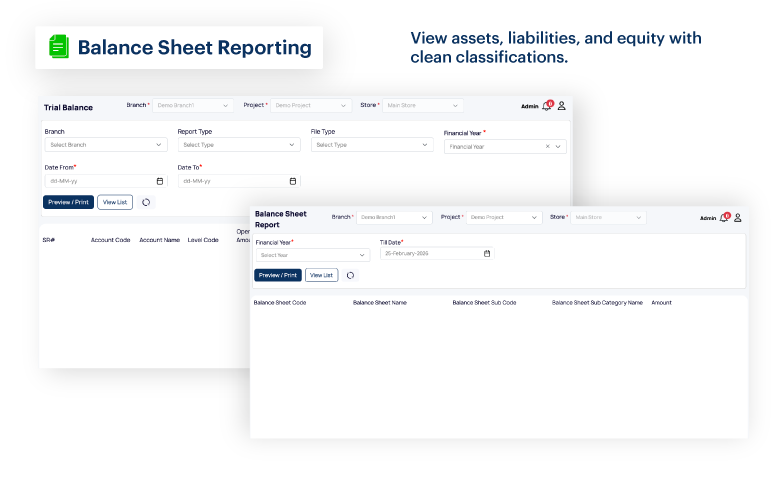The image size is (780, 490).
Task: Open notifications bell in Trial Balance window
Action: click(547, 105)
